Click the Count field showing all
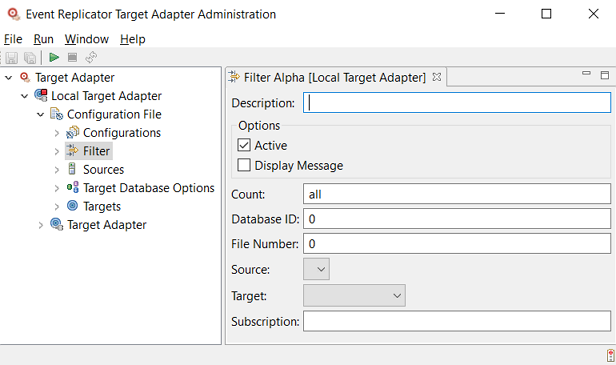This screenshot has height=365, width=616. (x=457, y=194)
